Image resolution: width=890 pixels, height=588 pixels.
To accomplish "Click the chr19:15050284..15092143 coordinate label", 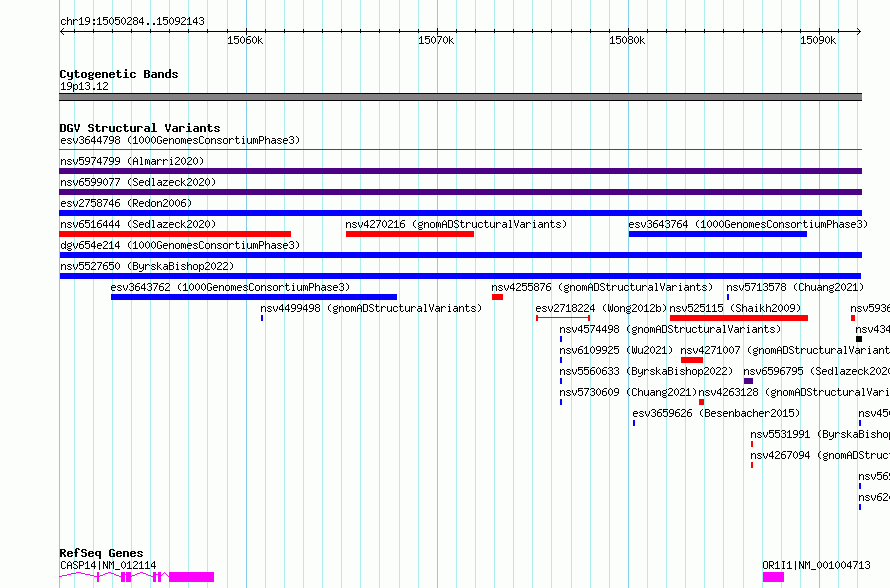I will 132,22.
